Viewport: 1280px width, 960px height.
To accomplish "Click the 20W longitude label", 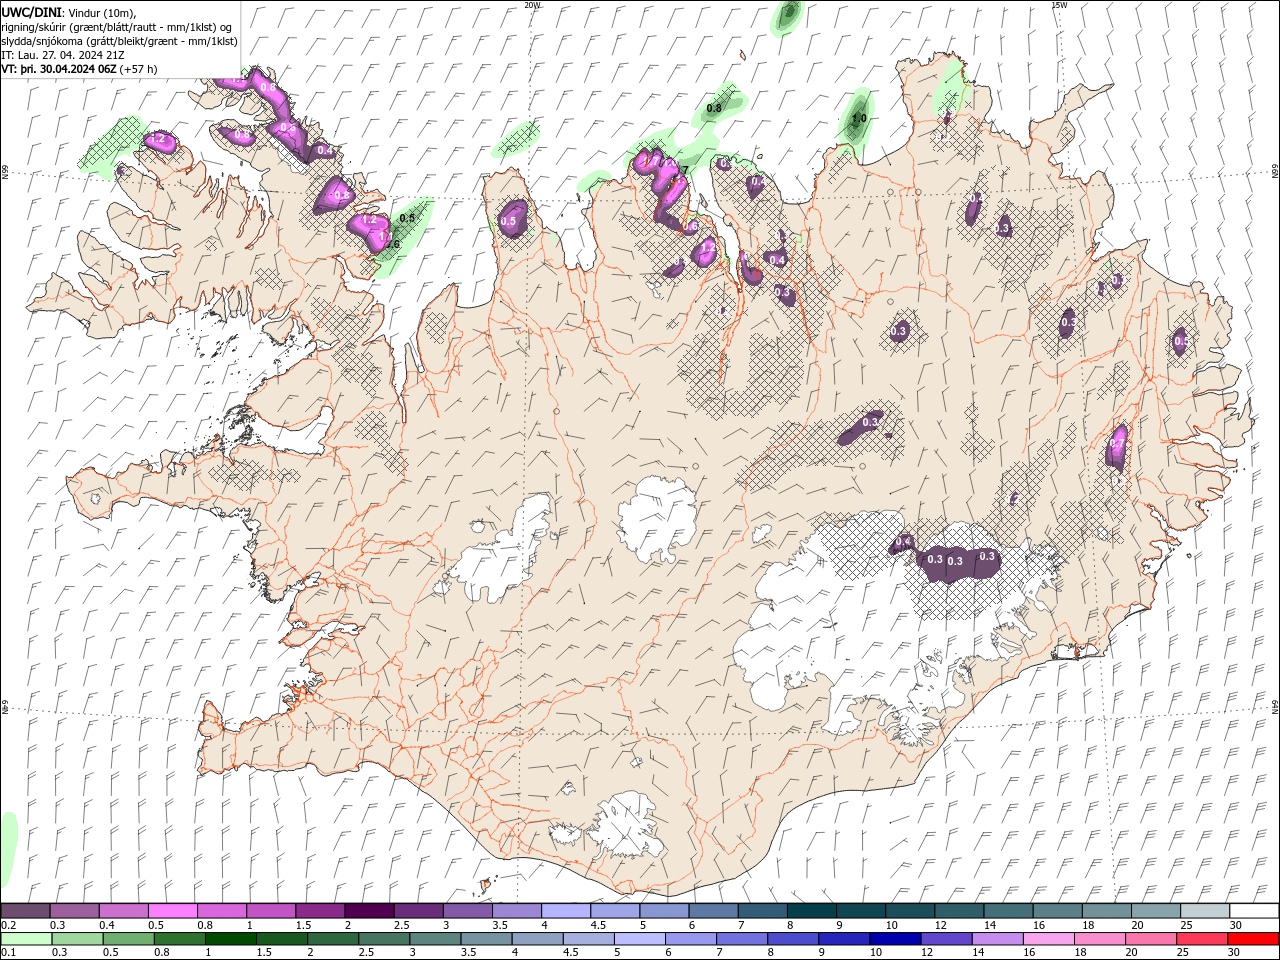I will (x=532, y=5).
